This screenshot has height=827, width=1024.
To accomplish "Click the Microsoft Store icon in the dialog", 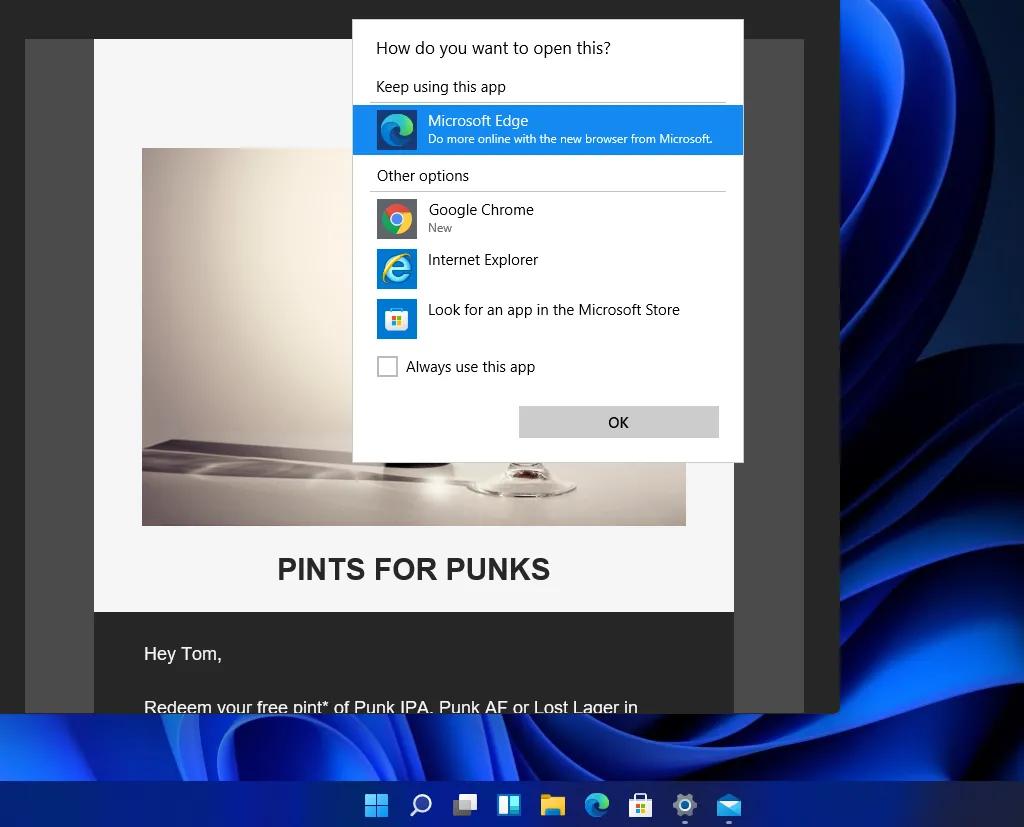I will pos(397,319).
